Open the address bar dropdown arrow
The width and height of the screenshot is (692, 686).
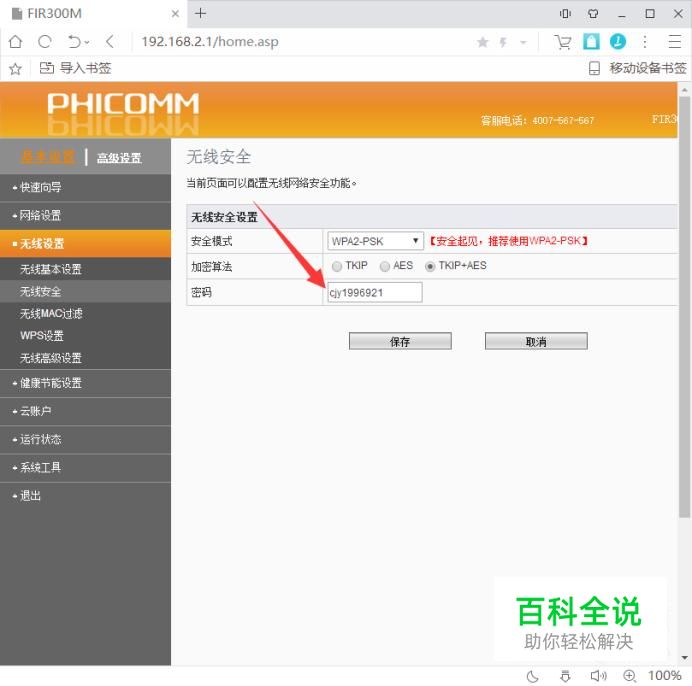(x=523, y=42)
